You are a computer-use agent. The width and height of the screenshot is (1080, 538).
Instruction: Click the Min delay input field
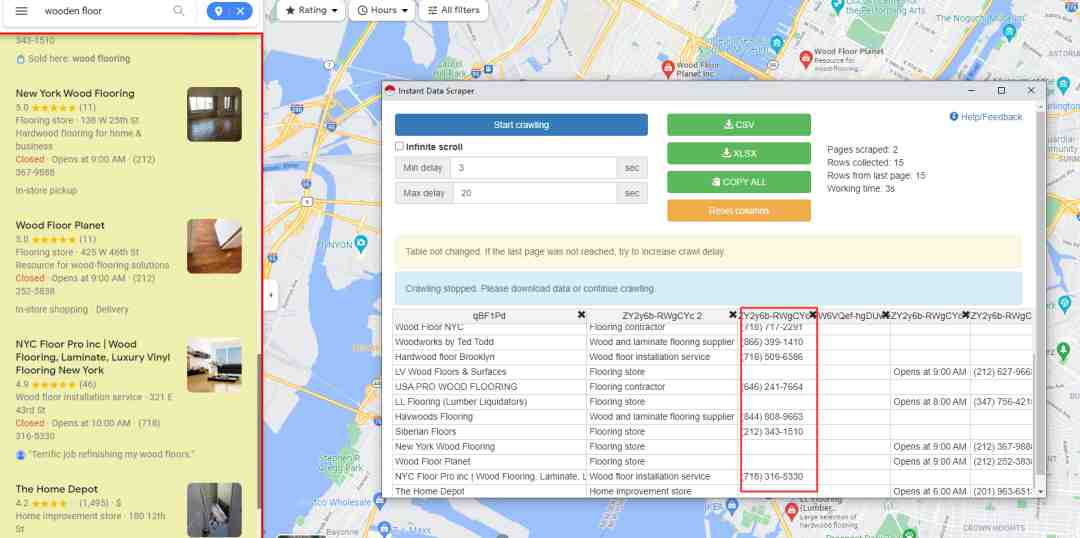[x=533, y=168]
